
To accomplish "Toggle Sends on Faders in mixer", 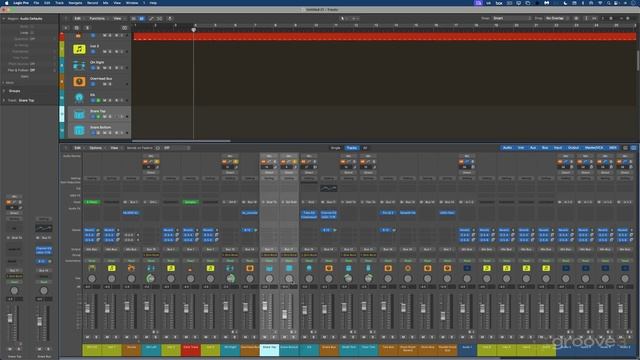I will point(158,148).
